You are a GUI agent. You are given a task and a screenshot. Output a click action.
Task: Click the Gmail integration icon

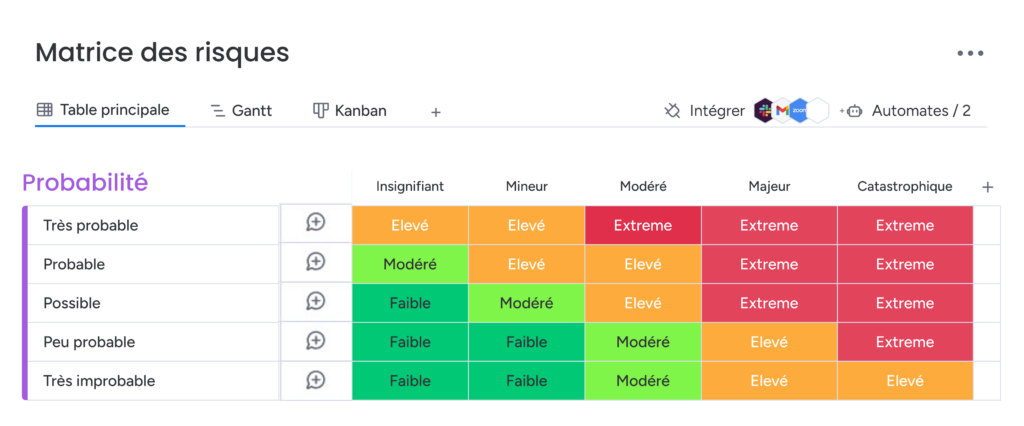(782, 111)
